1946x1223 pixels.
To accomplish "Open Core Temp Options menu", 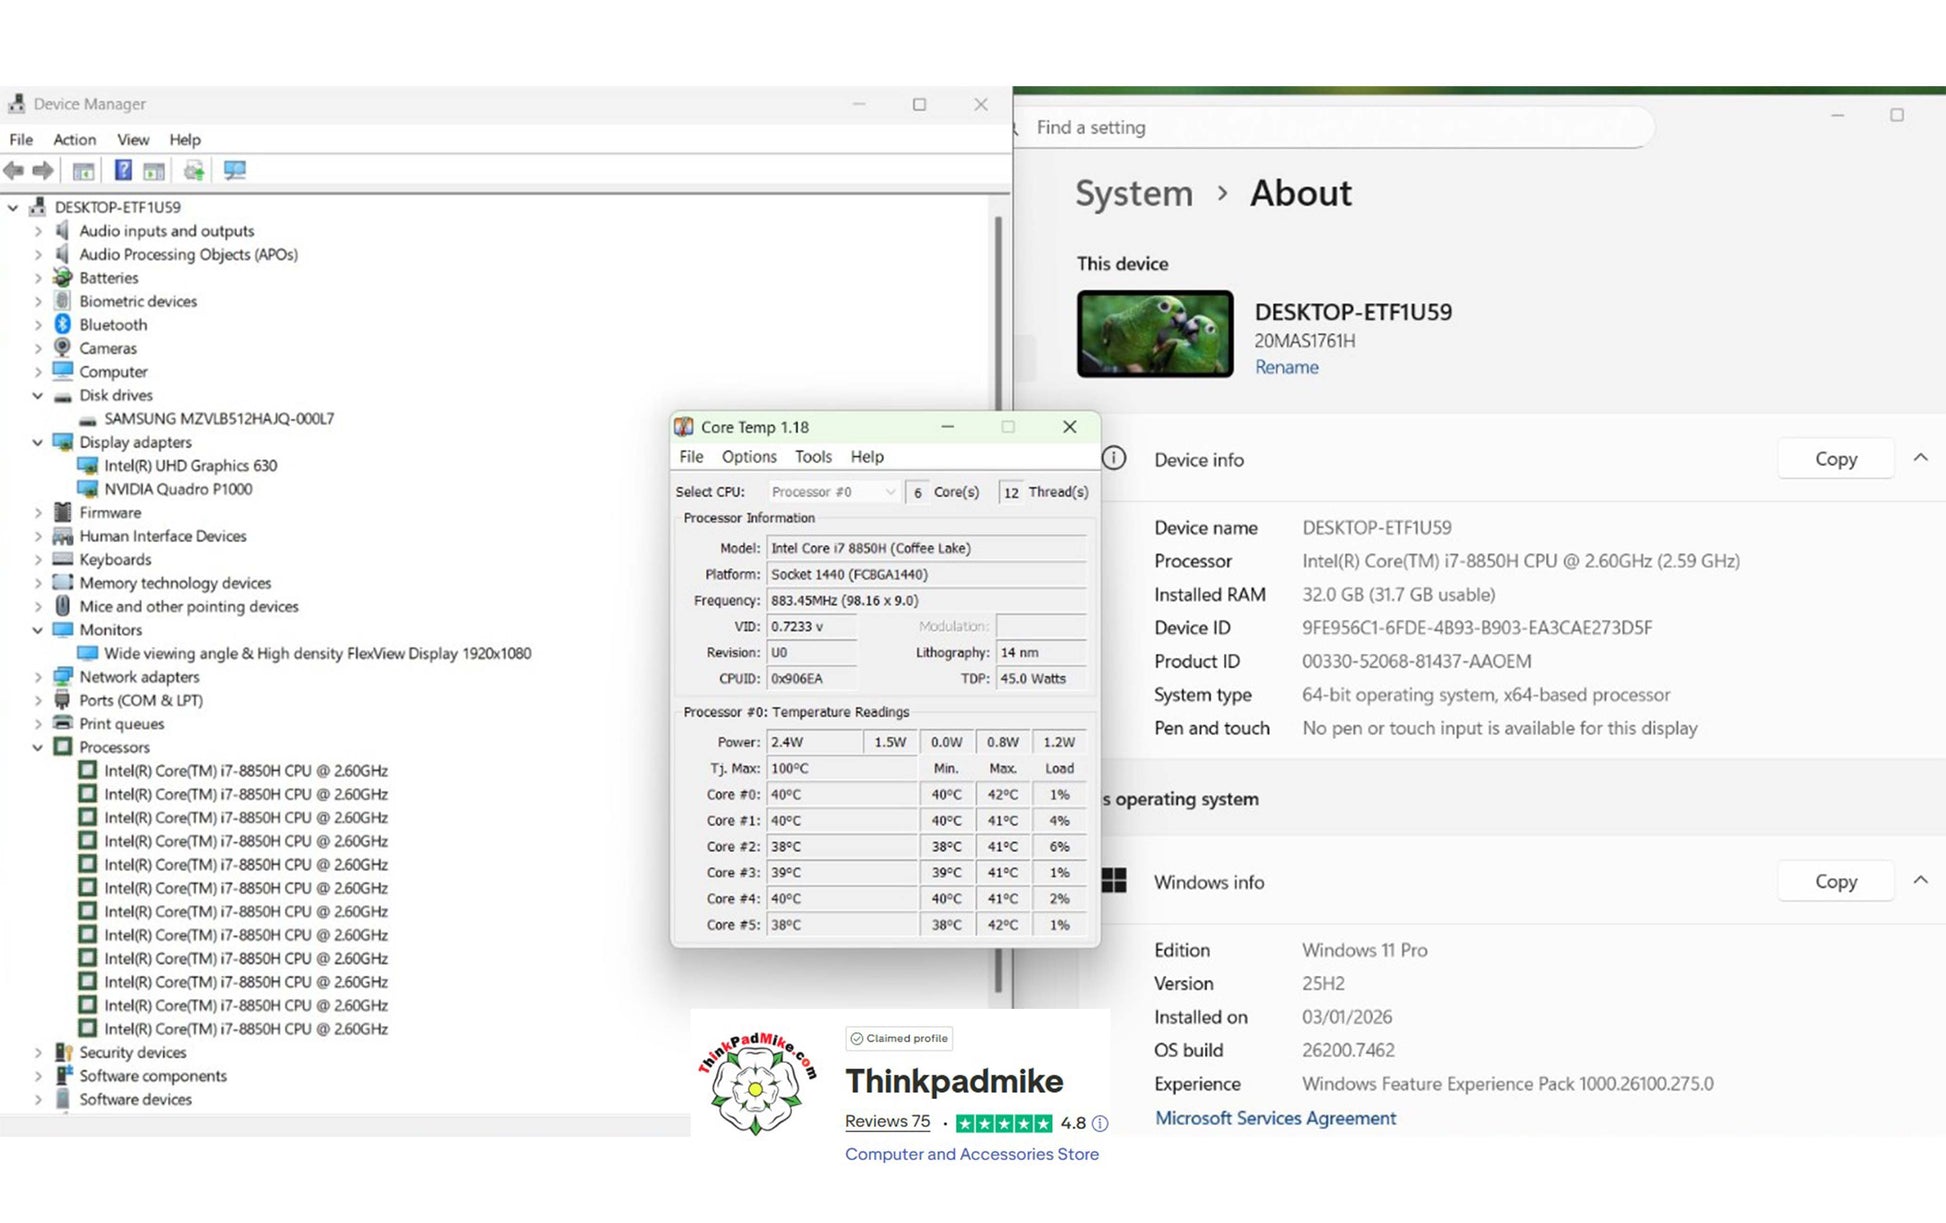I will pos(748,457).
